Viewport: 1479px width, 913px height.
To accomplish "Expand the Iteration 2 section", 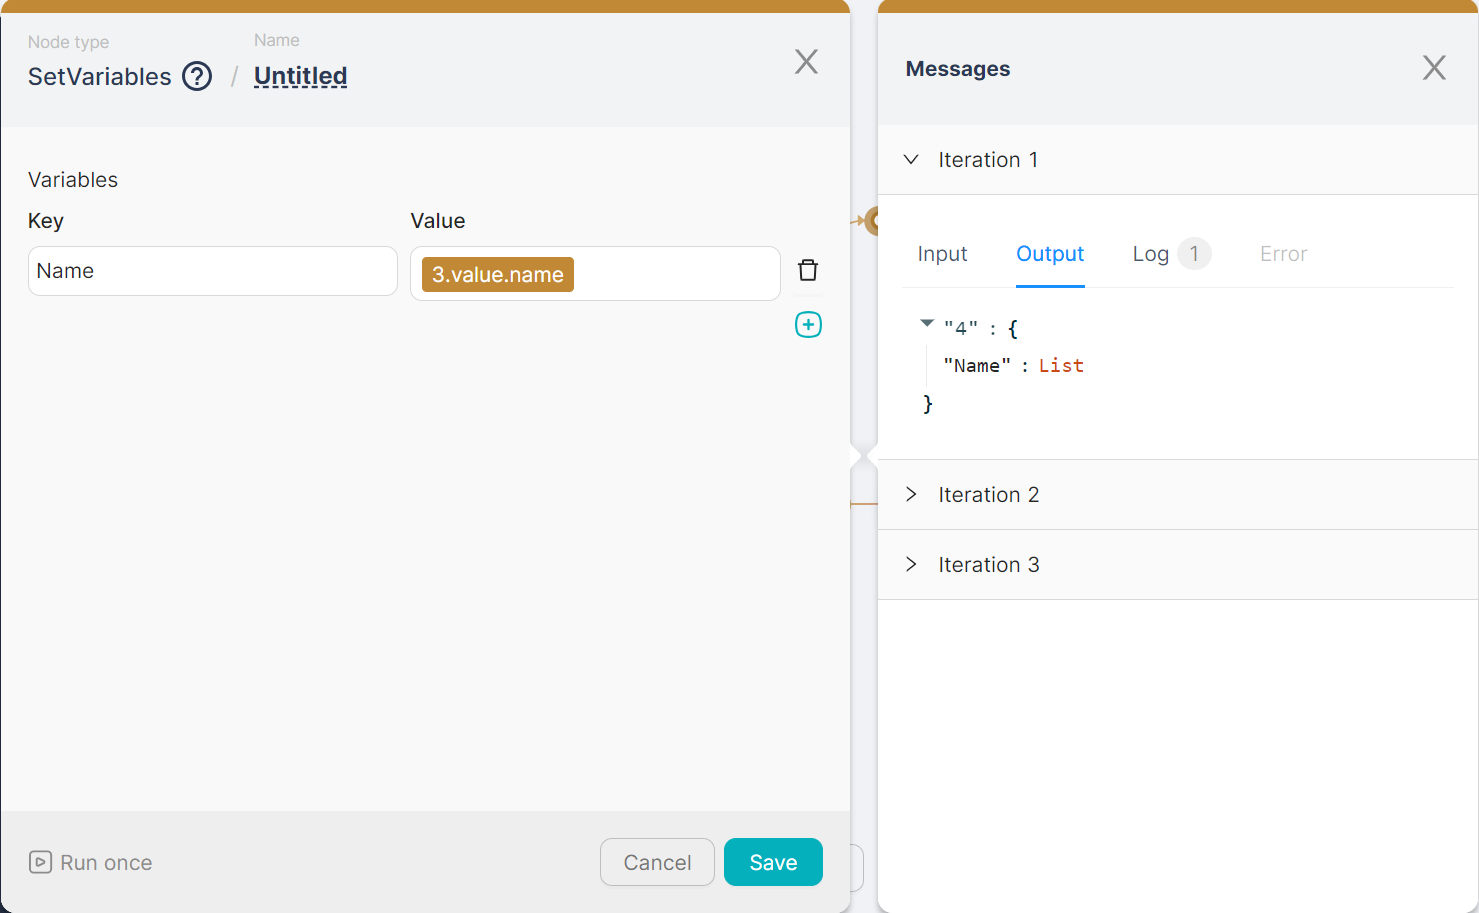I will (911, 495).
